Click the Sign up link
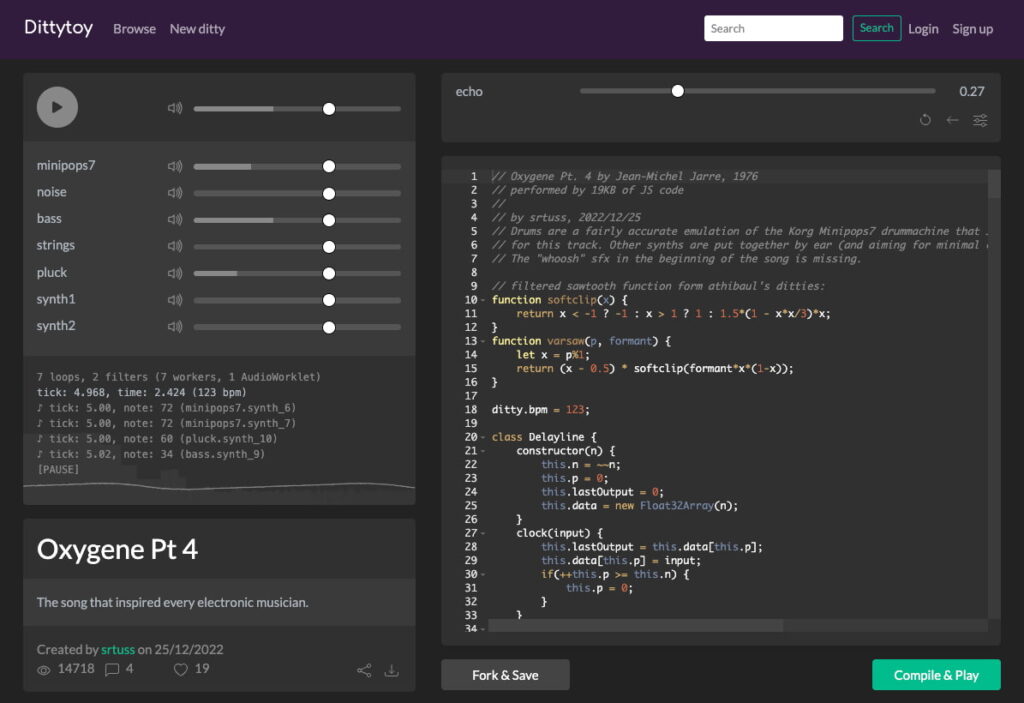This screenshot has width=1024, height=703. coord(972,29)
